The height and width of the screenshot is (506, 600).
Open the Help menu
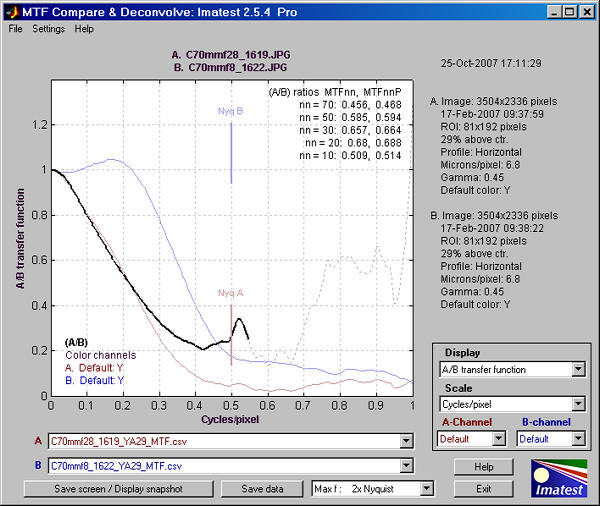[84, 29]
